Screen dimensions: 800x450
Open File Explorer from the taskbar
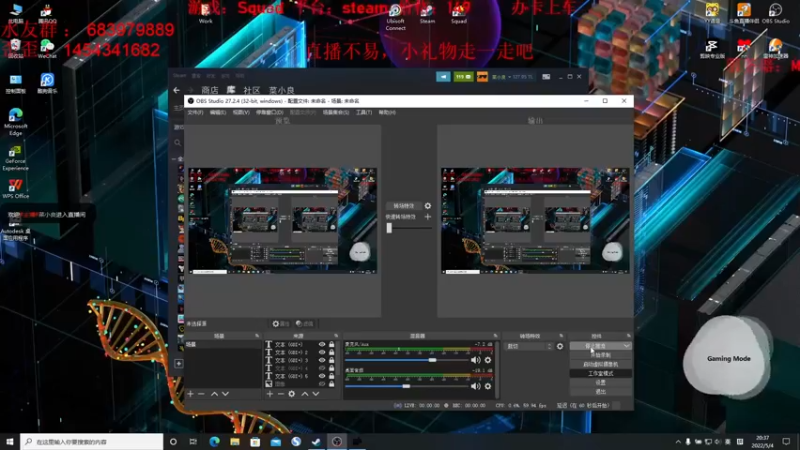[235, 441]
